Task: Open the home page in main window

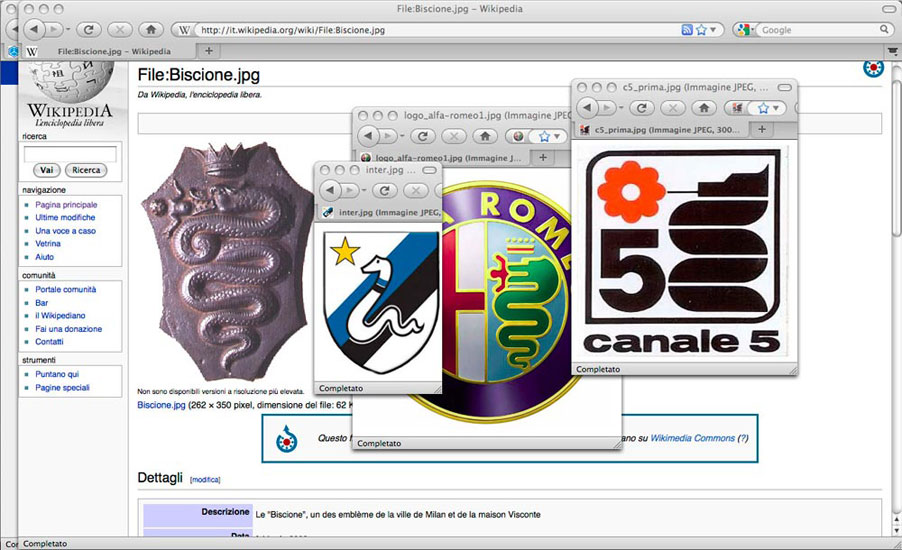Action: pos(151,29)
